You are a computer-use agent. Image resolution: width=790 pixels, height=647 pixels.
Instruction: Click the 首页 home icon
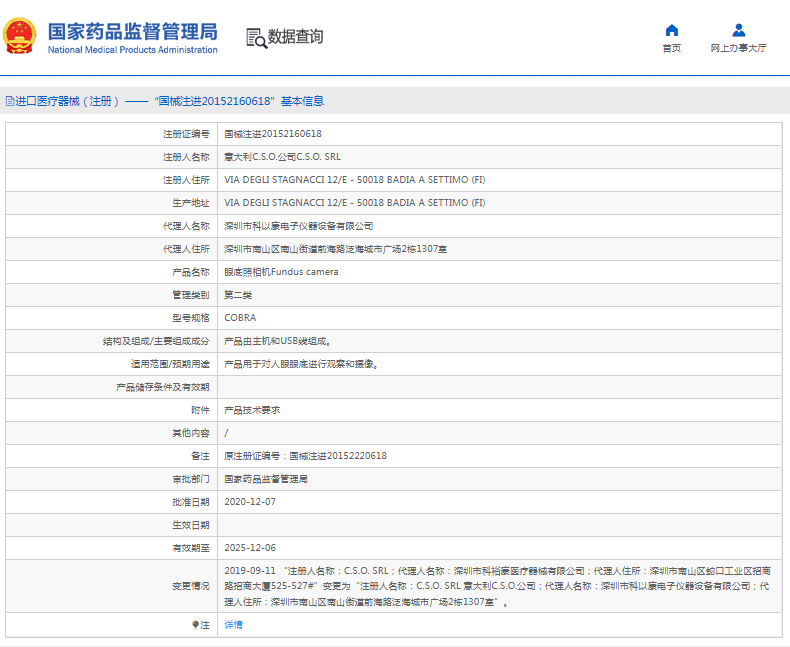click(671, 30)
